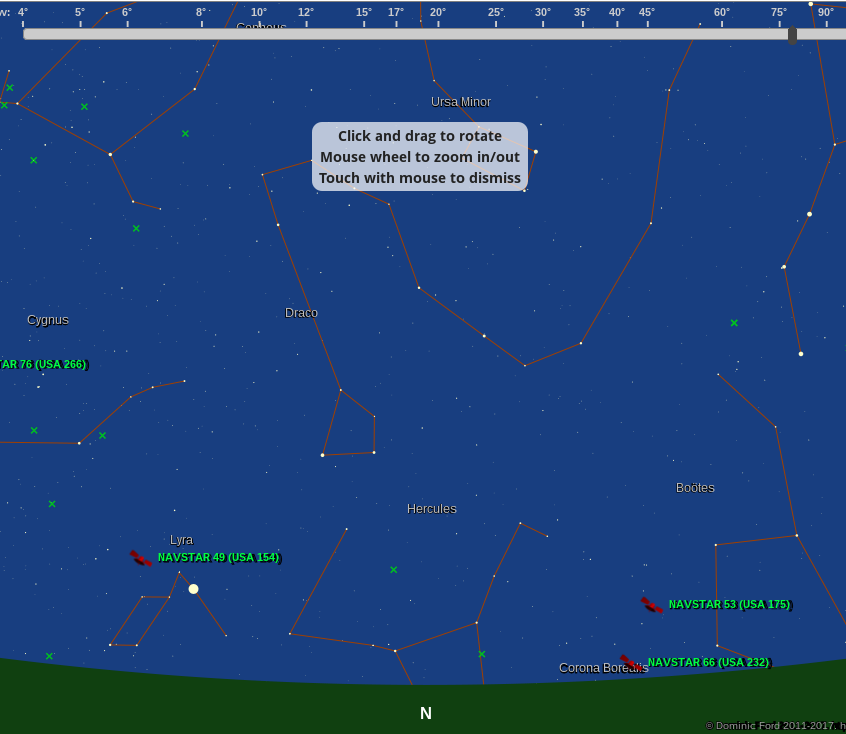
Task: Open the NAVSTAR 49 (USA 154) label
Action: click(218, 558)
